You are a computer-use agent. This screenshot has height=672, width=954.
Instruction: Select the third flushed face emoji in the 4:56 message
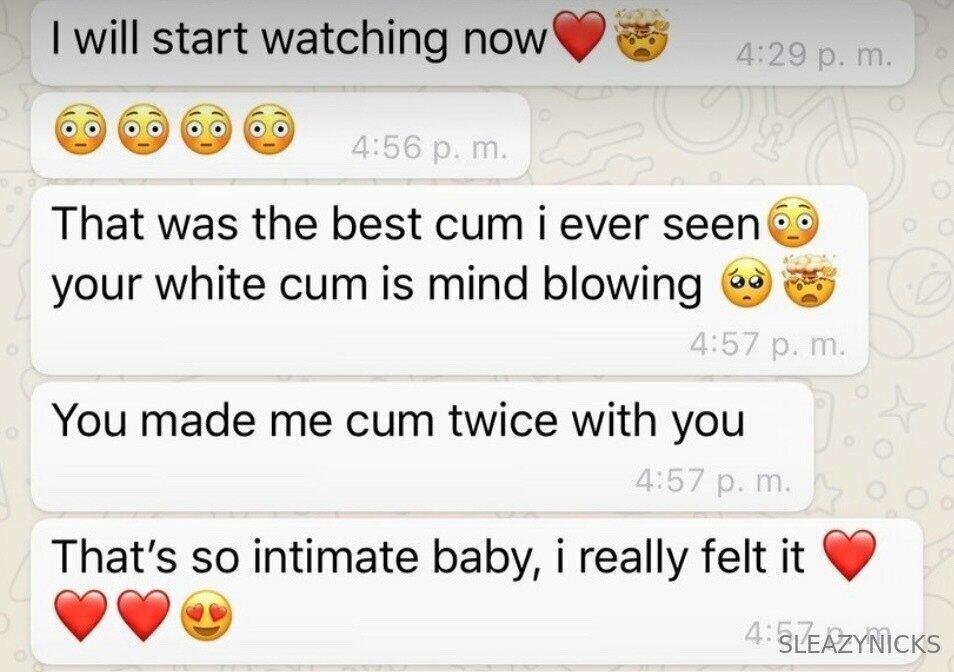pyautogui.click(x=206, y=129)
